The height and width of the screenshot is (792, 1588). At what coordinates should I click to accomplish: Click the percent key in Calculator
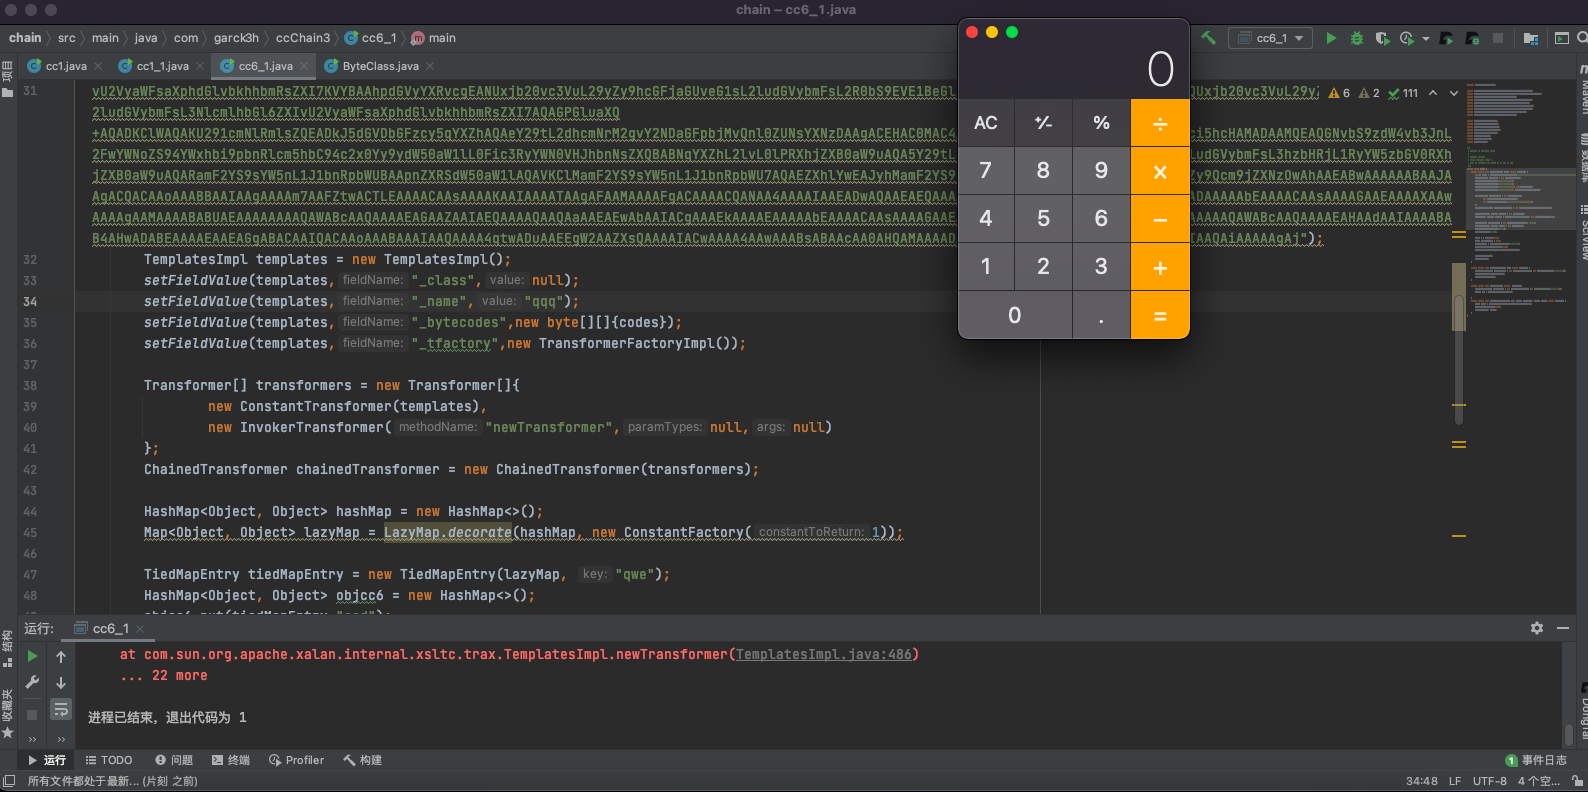coord(1101,123)
